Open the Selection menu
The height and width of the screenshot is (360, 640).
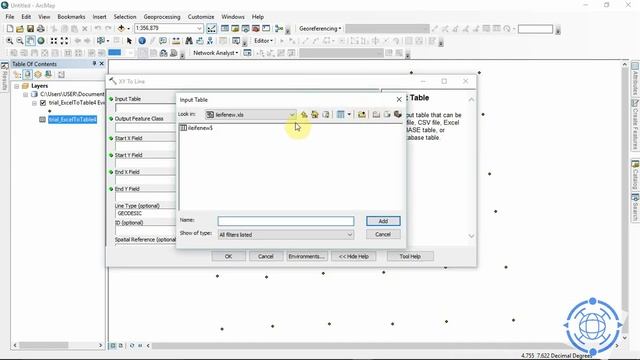(x=125, y=17)
